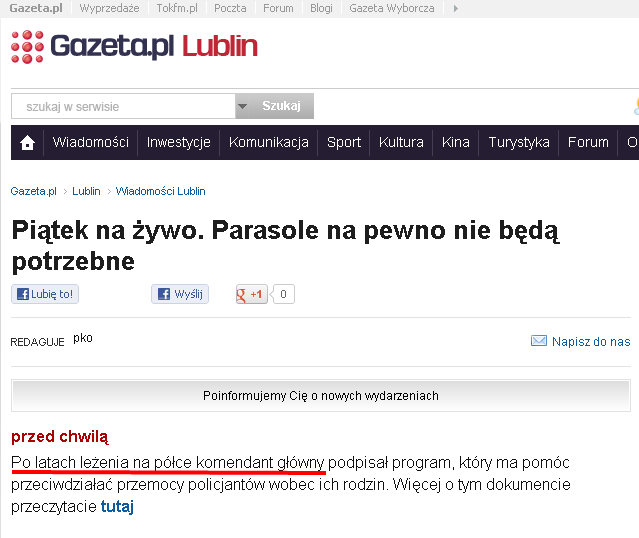The width and height of the screenshot is (639, 538).
Task: Expand the search scope dropdown arrow
Action: (x=242, y=106)
